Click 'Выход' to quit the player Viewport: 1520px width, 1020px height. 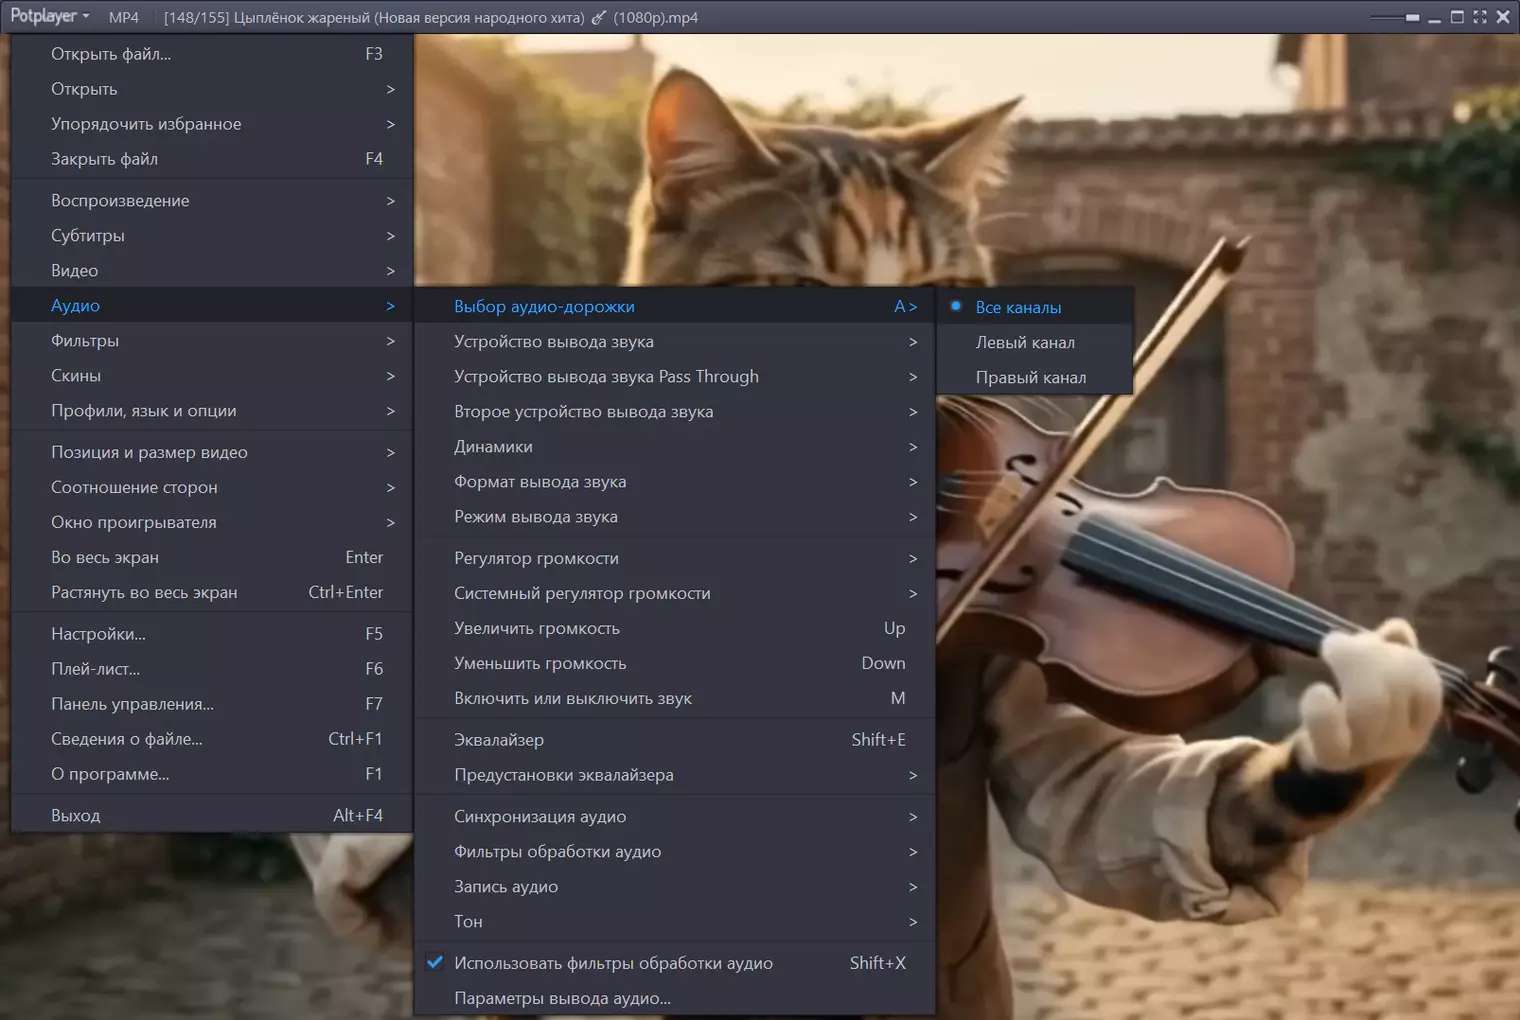click(212, 816)
